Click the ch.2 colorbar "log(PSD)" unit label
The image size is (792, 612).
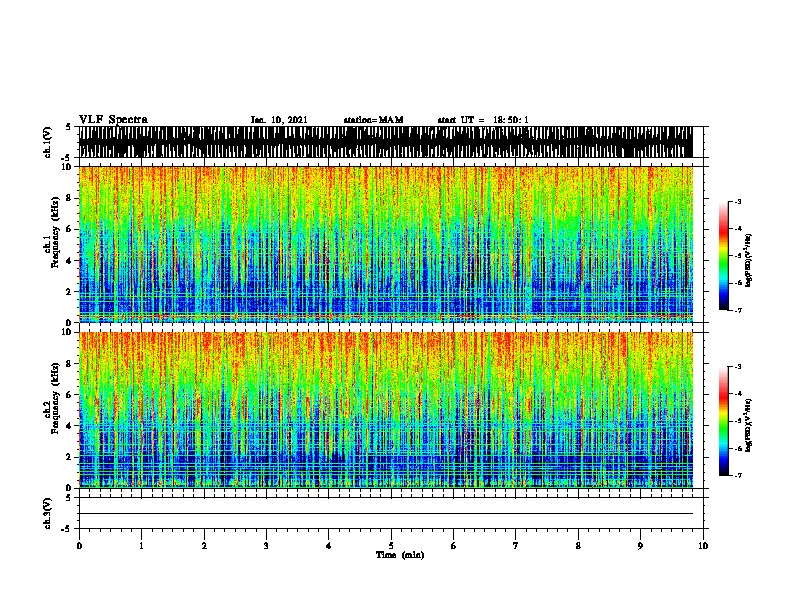[x=749, y=425]
